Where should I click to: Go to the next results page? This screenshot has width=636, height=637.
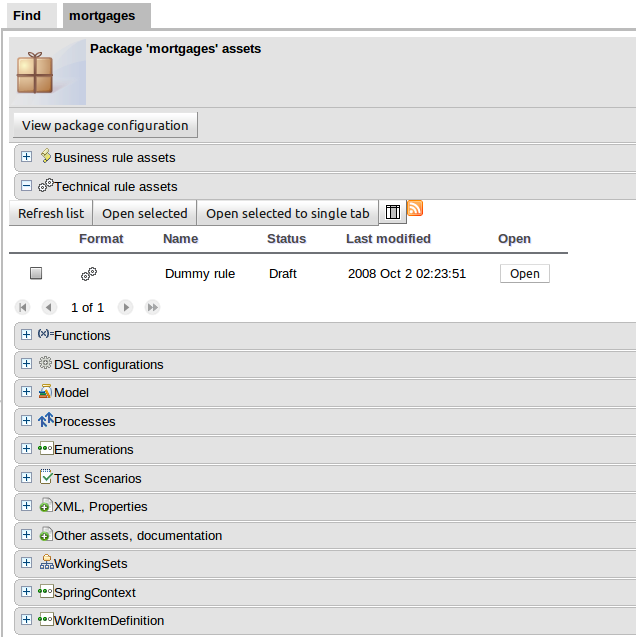tap(126, 307)
